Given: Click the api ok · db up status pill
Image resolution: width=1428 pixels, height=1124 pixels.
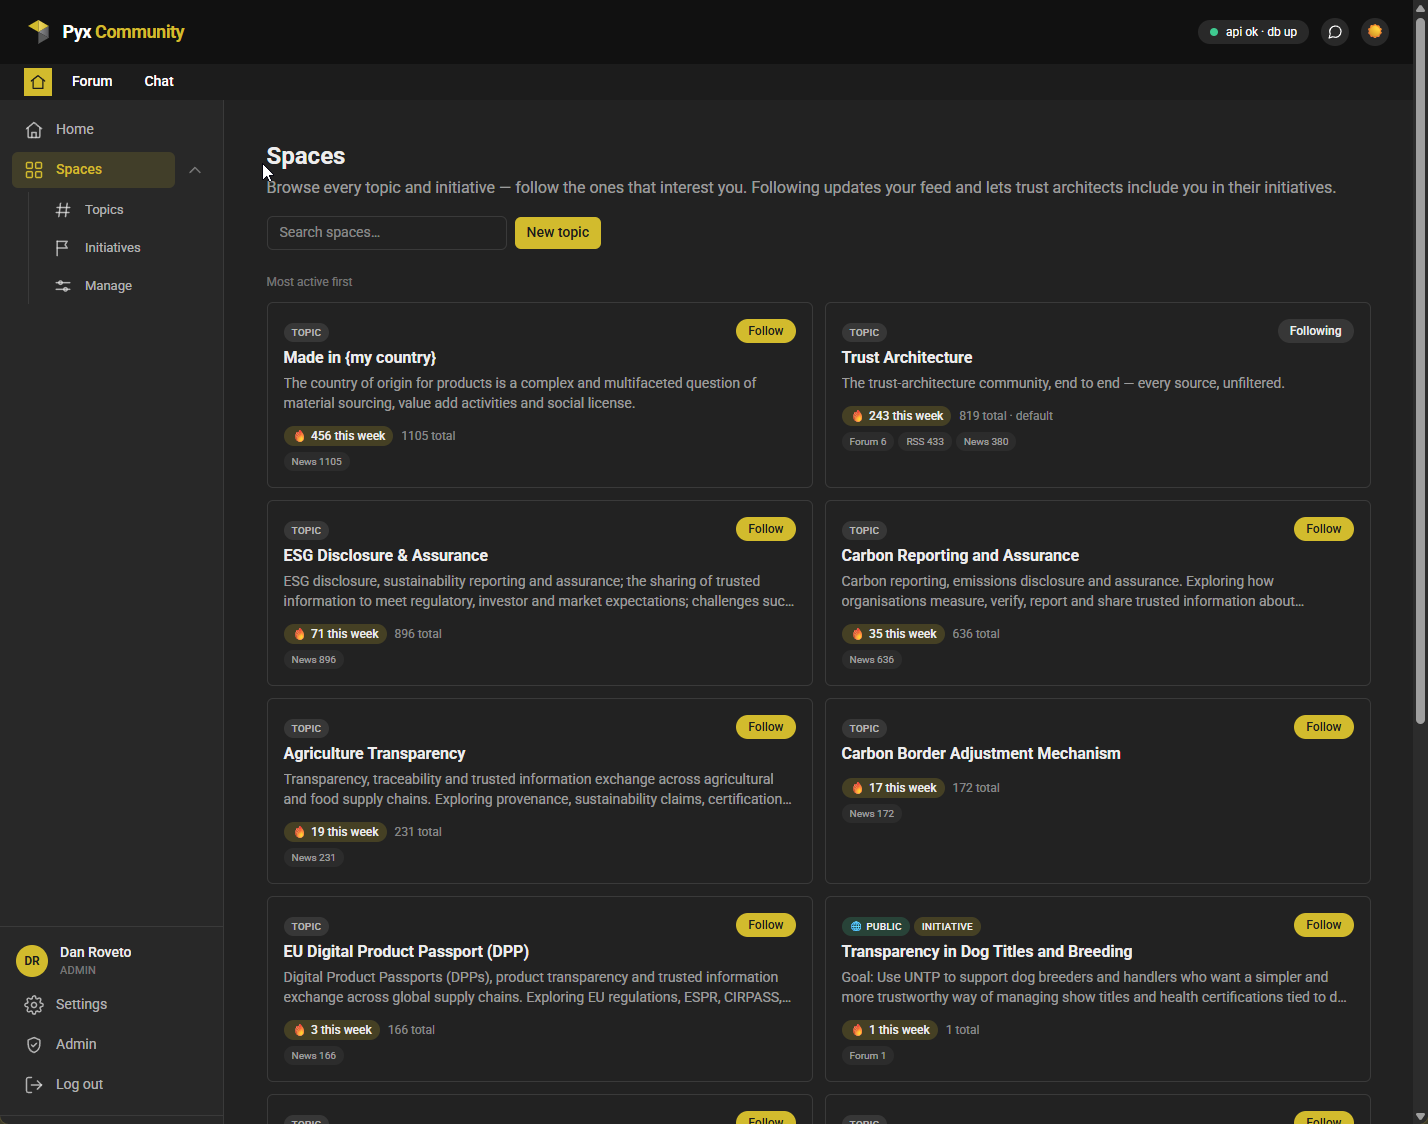Looking at the screenshot, I should pyautogui.click(x=1253, y=32).
